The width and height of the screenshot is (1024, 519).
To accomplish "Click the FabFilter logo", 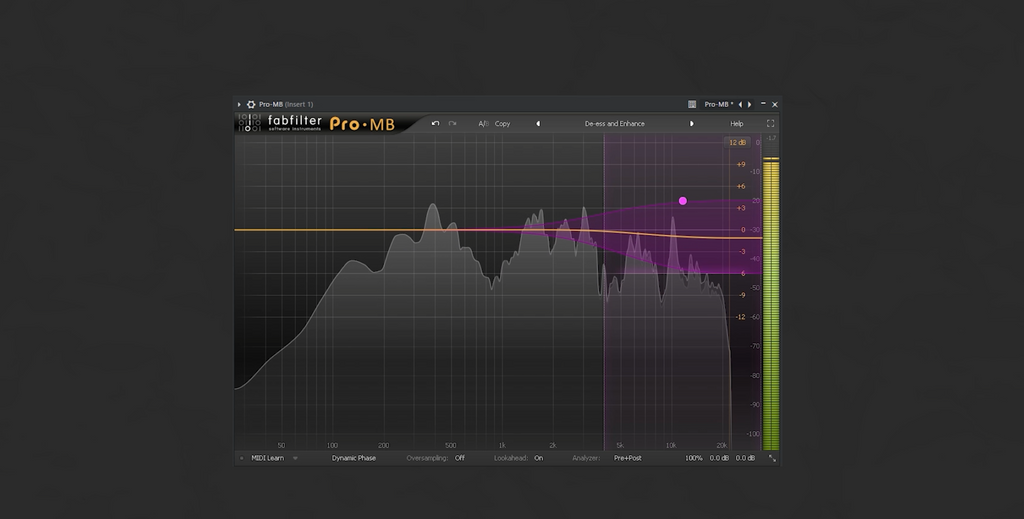I will (281, 123).
